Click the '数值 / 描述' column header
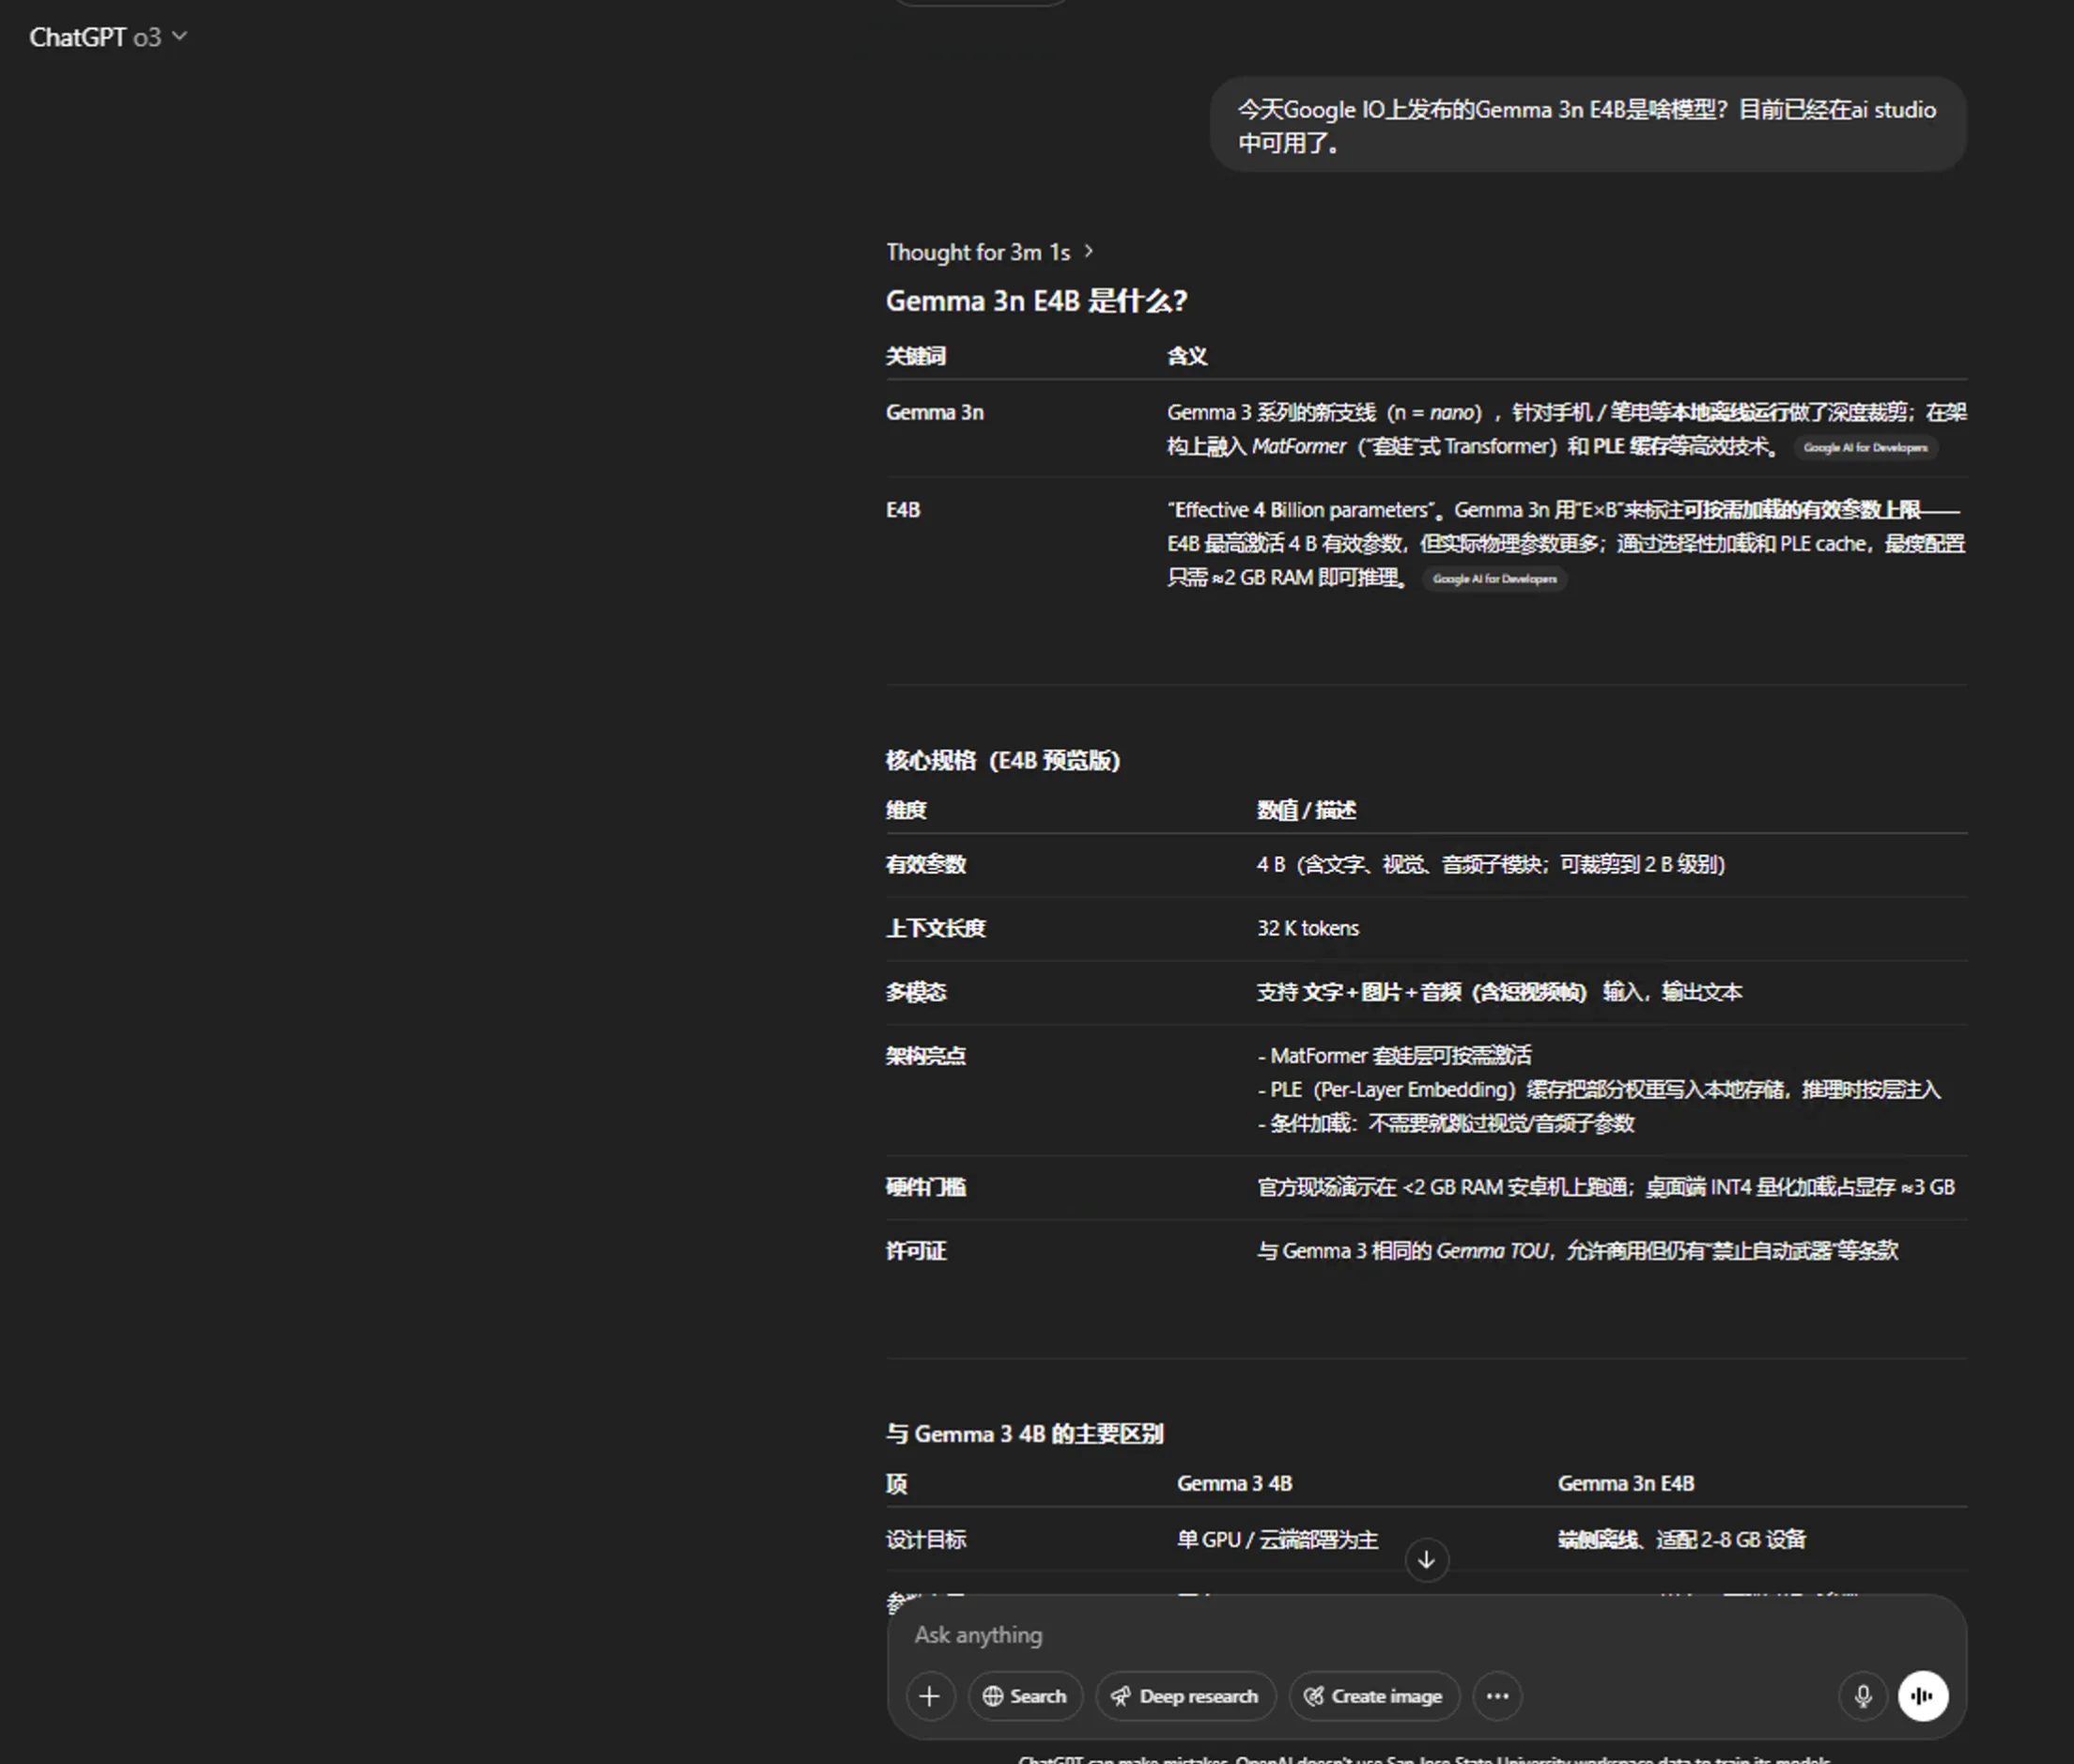The width and height of the screenshot is (2074, 1764). 1306,810
